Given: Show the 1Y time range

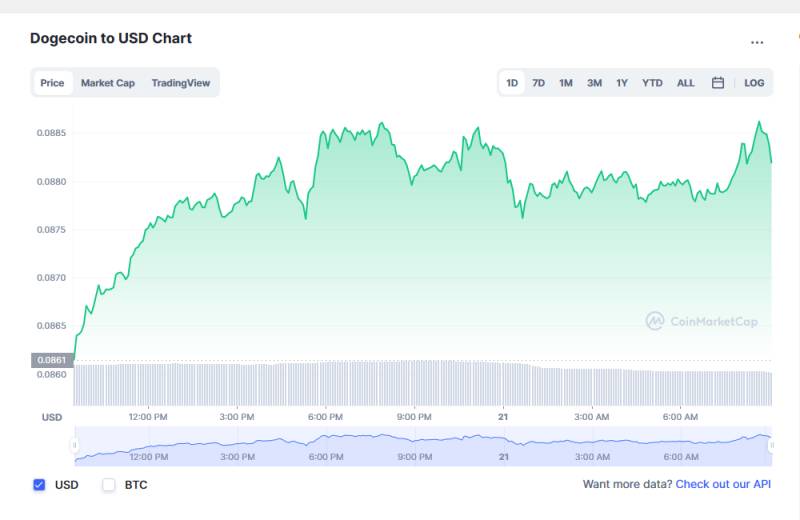Looking at the screenshot, I should coord(622,83).
